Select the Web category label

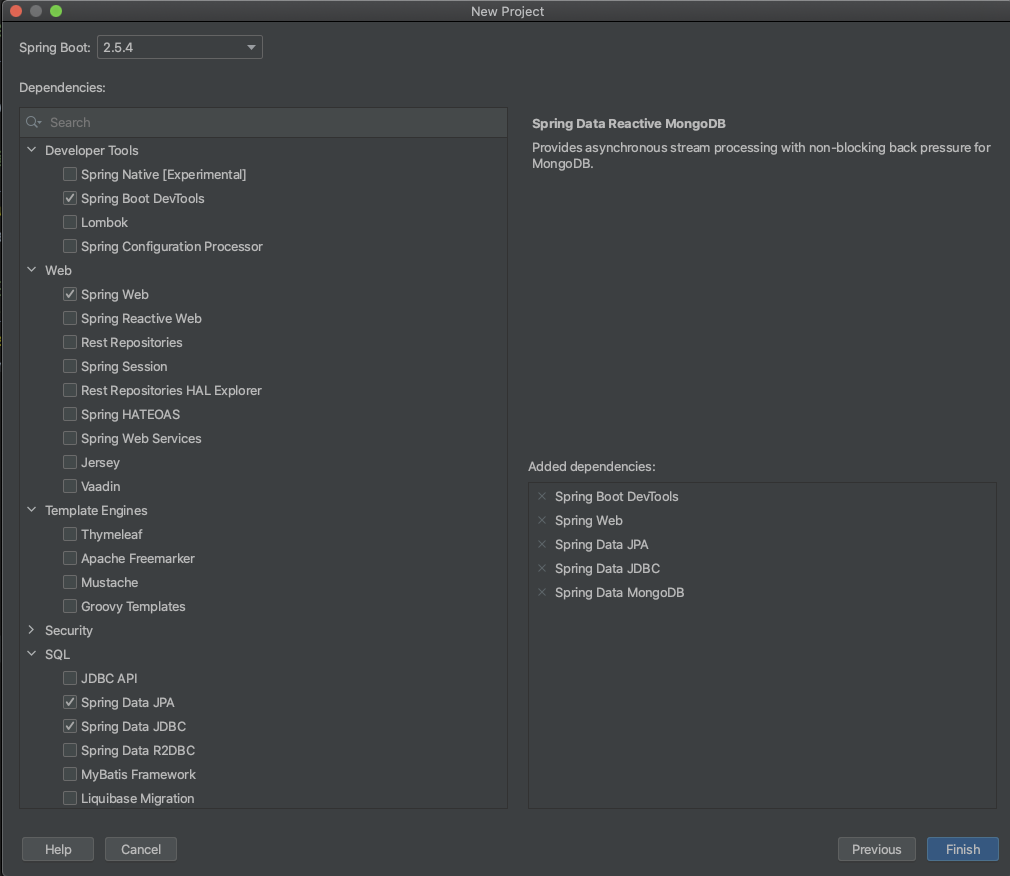(x=58, y=271)
